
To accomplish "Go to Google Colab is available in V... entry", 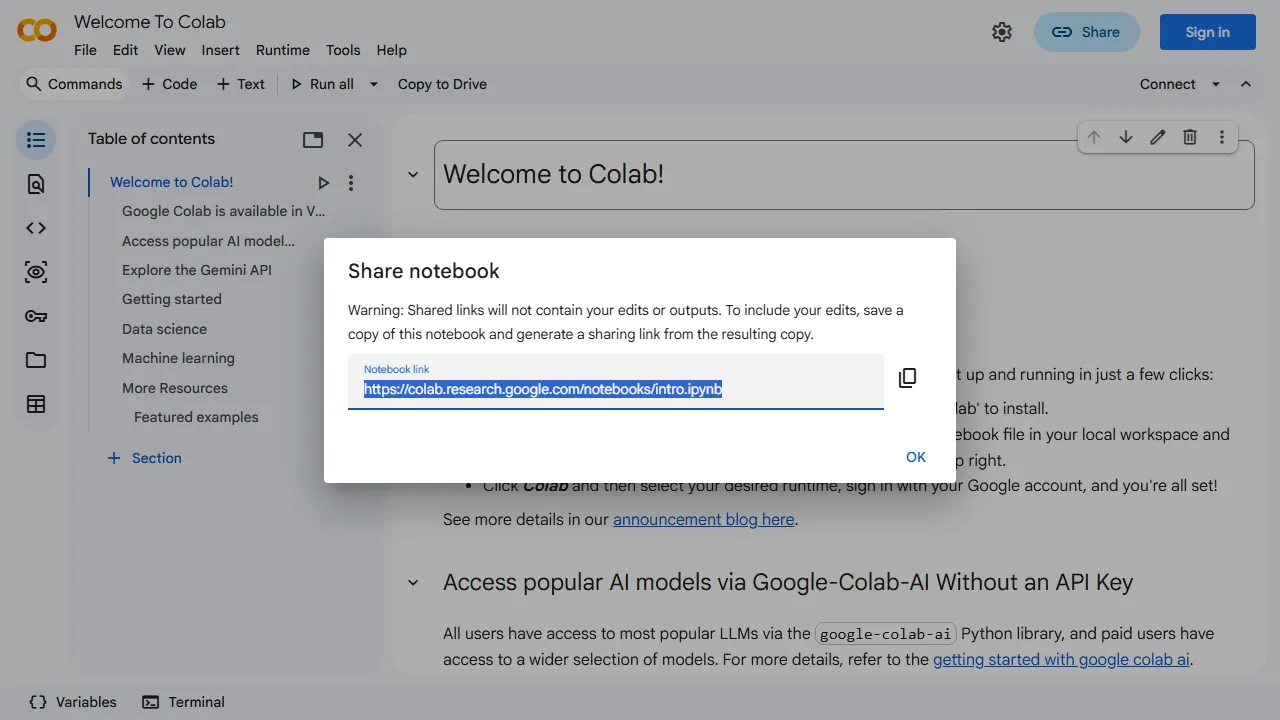I will 223,211.
